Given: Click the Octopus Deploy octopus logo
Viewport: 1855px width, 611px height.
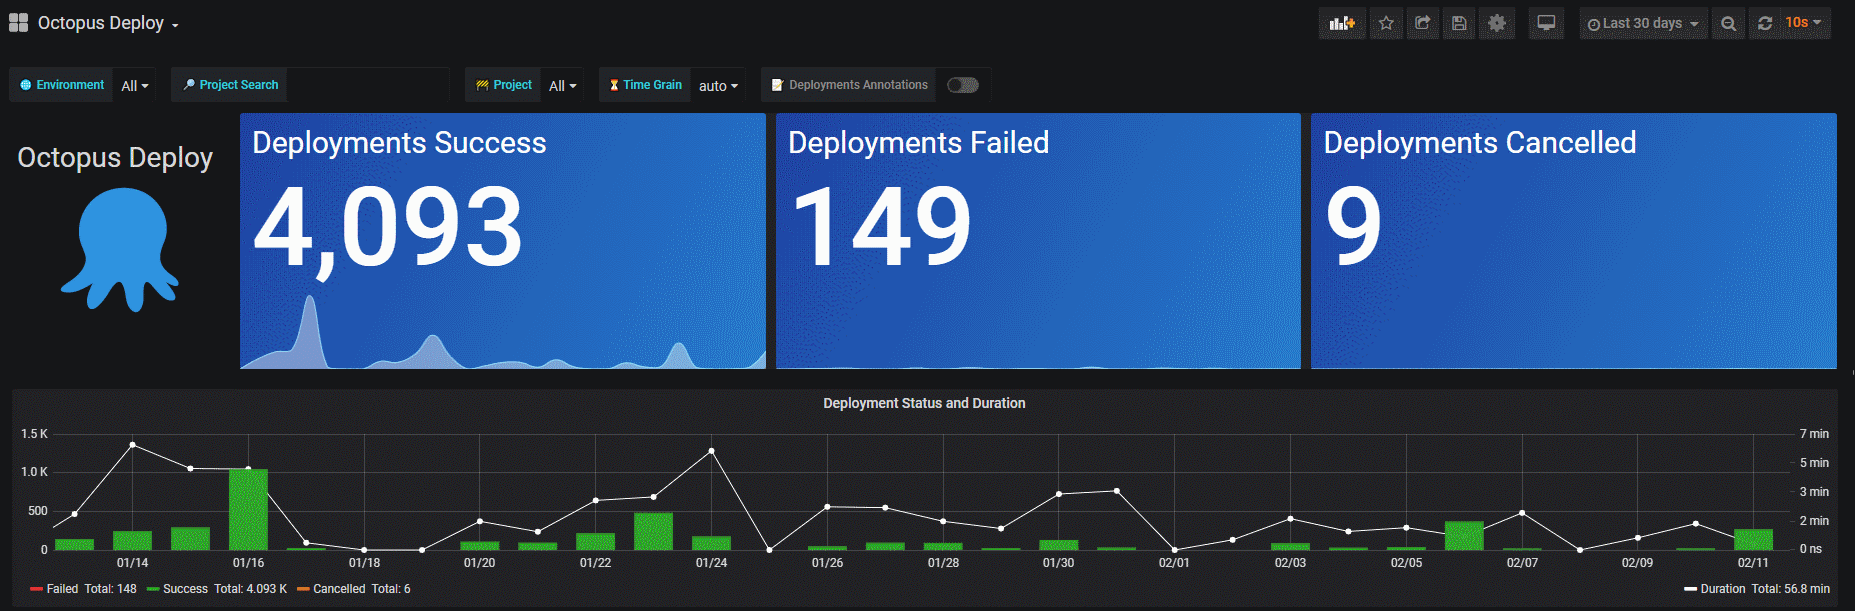Looking at the screenshot, I should click(x=120, y=250).
